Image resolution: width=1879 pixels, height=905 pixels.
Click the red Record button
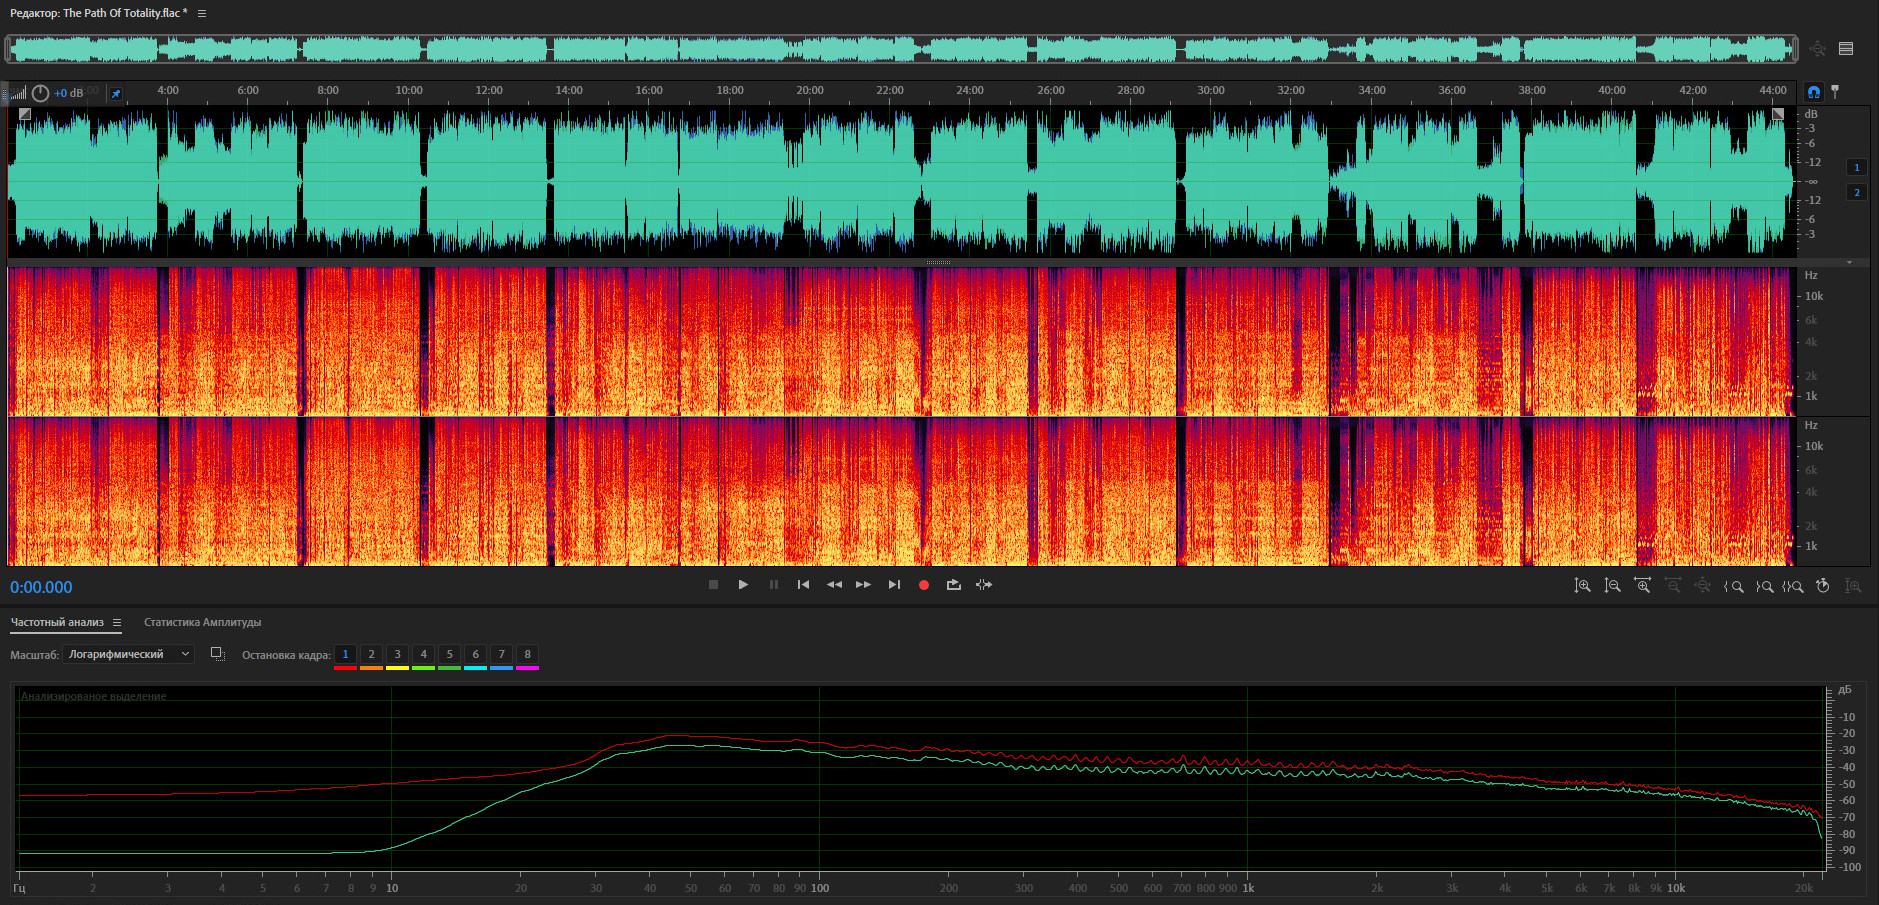[924, 585]
